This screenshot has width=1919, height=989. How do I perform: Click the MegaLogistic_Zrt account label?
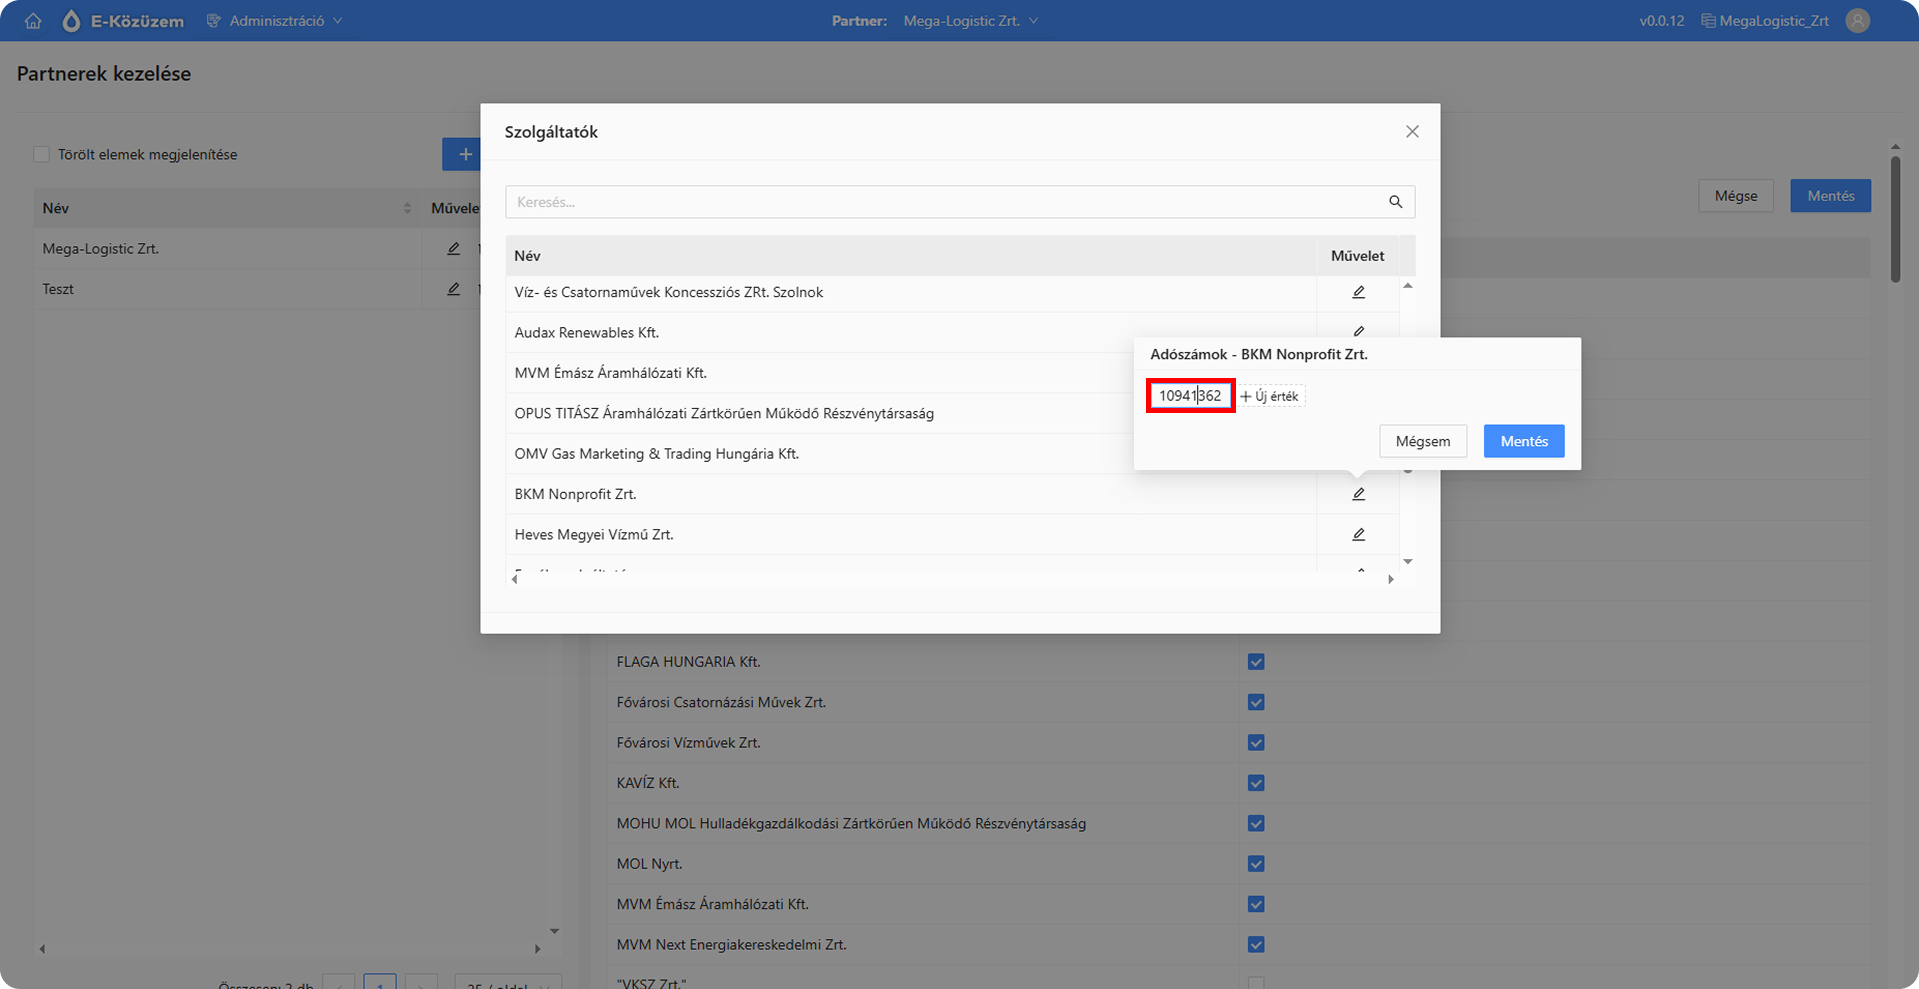(1765, 21)
